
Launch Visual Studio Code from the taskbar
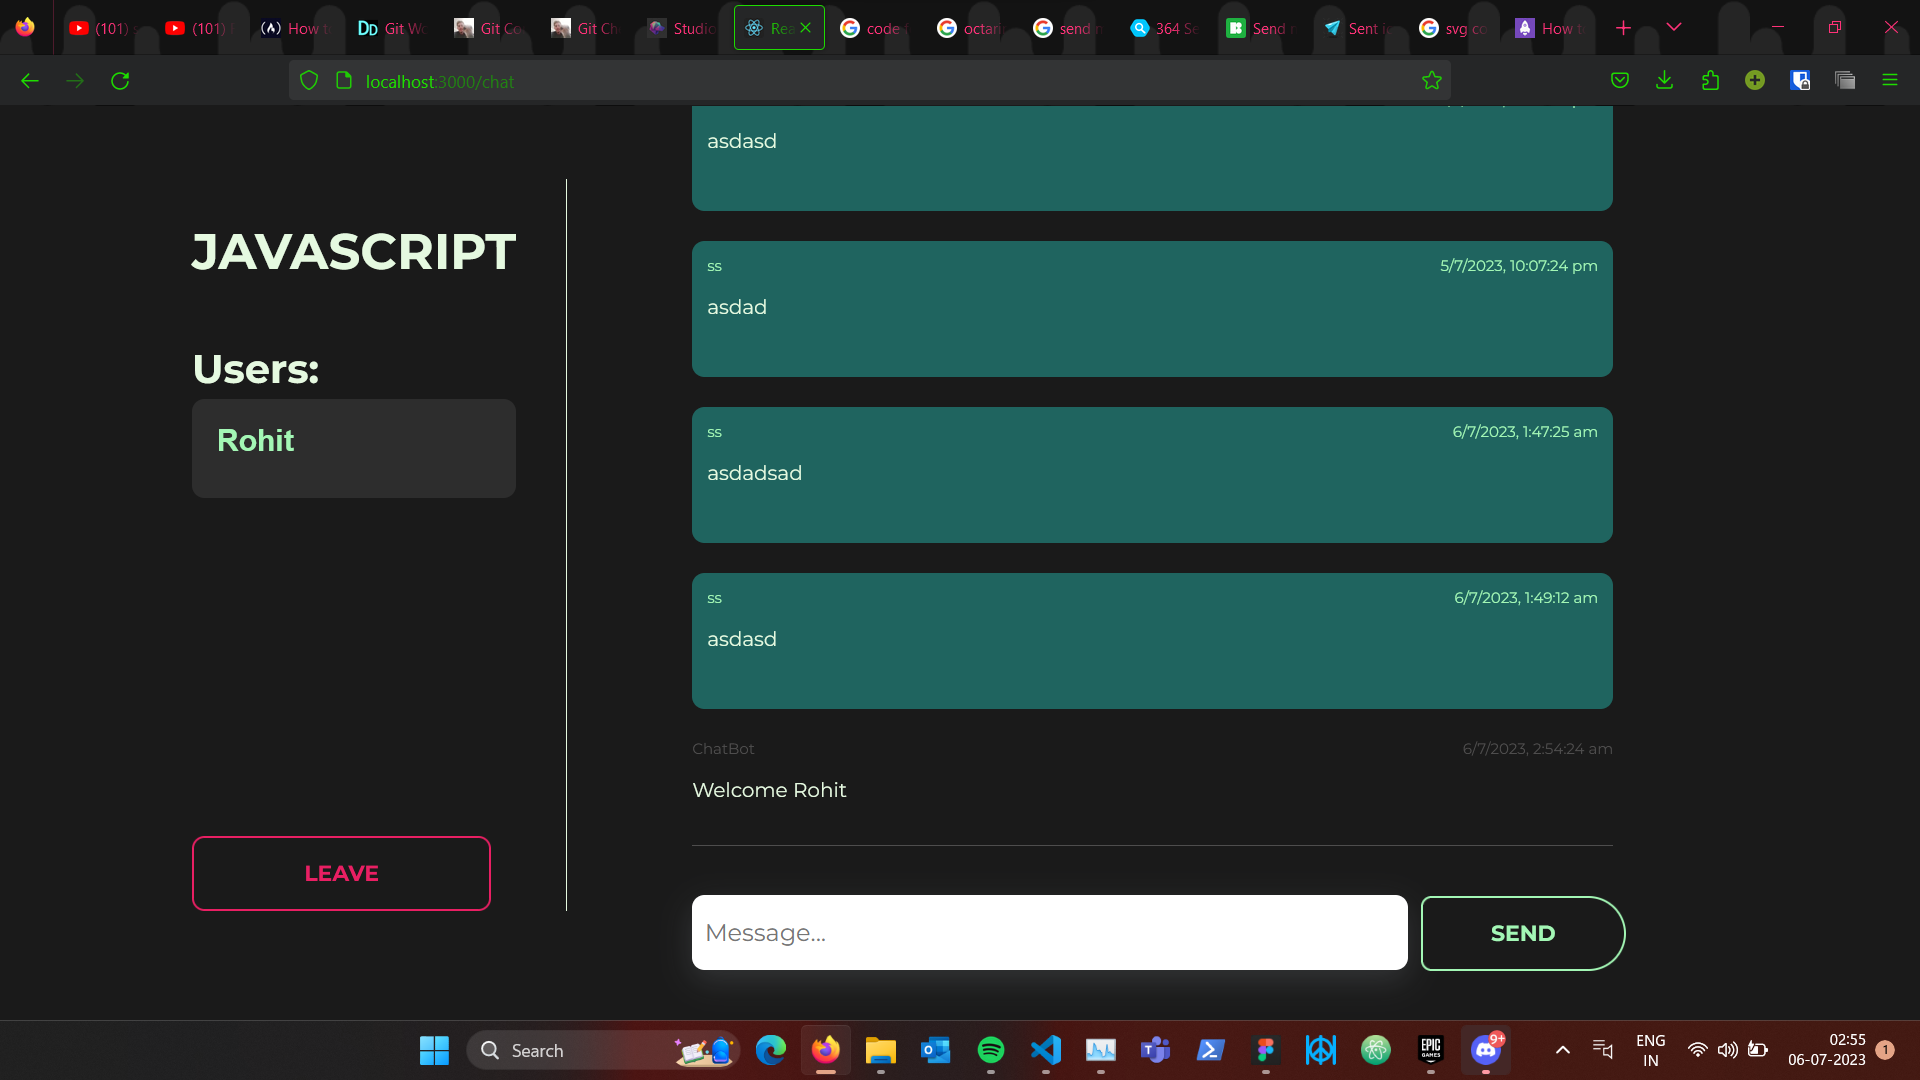(1046, 1050)
